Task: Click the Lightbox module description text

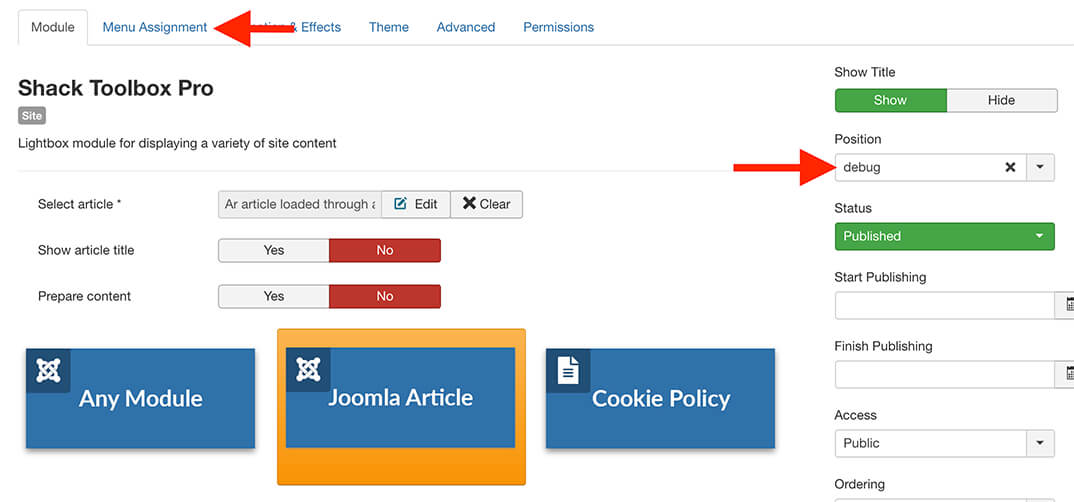Action: [177, 144]
